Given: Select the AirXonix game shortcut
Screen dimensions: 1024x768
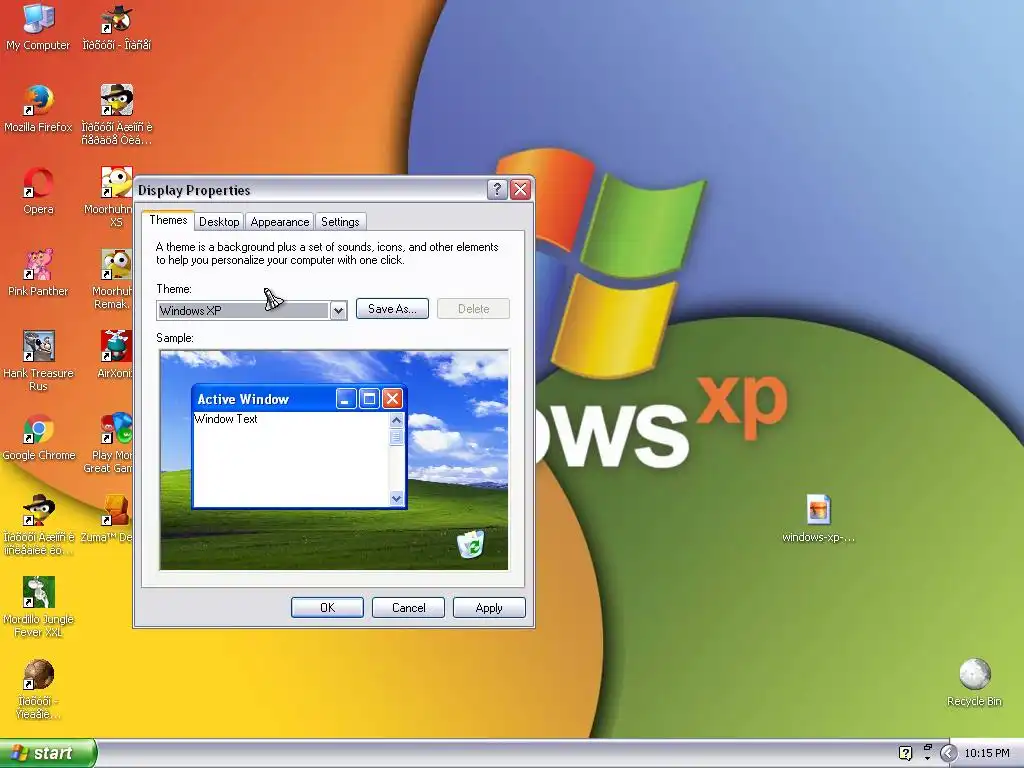Looking at the screenshot, I should pyautogui.click(x=115, y=355).
